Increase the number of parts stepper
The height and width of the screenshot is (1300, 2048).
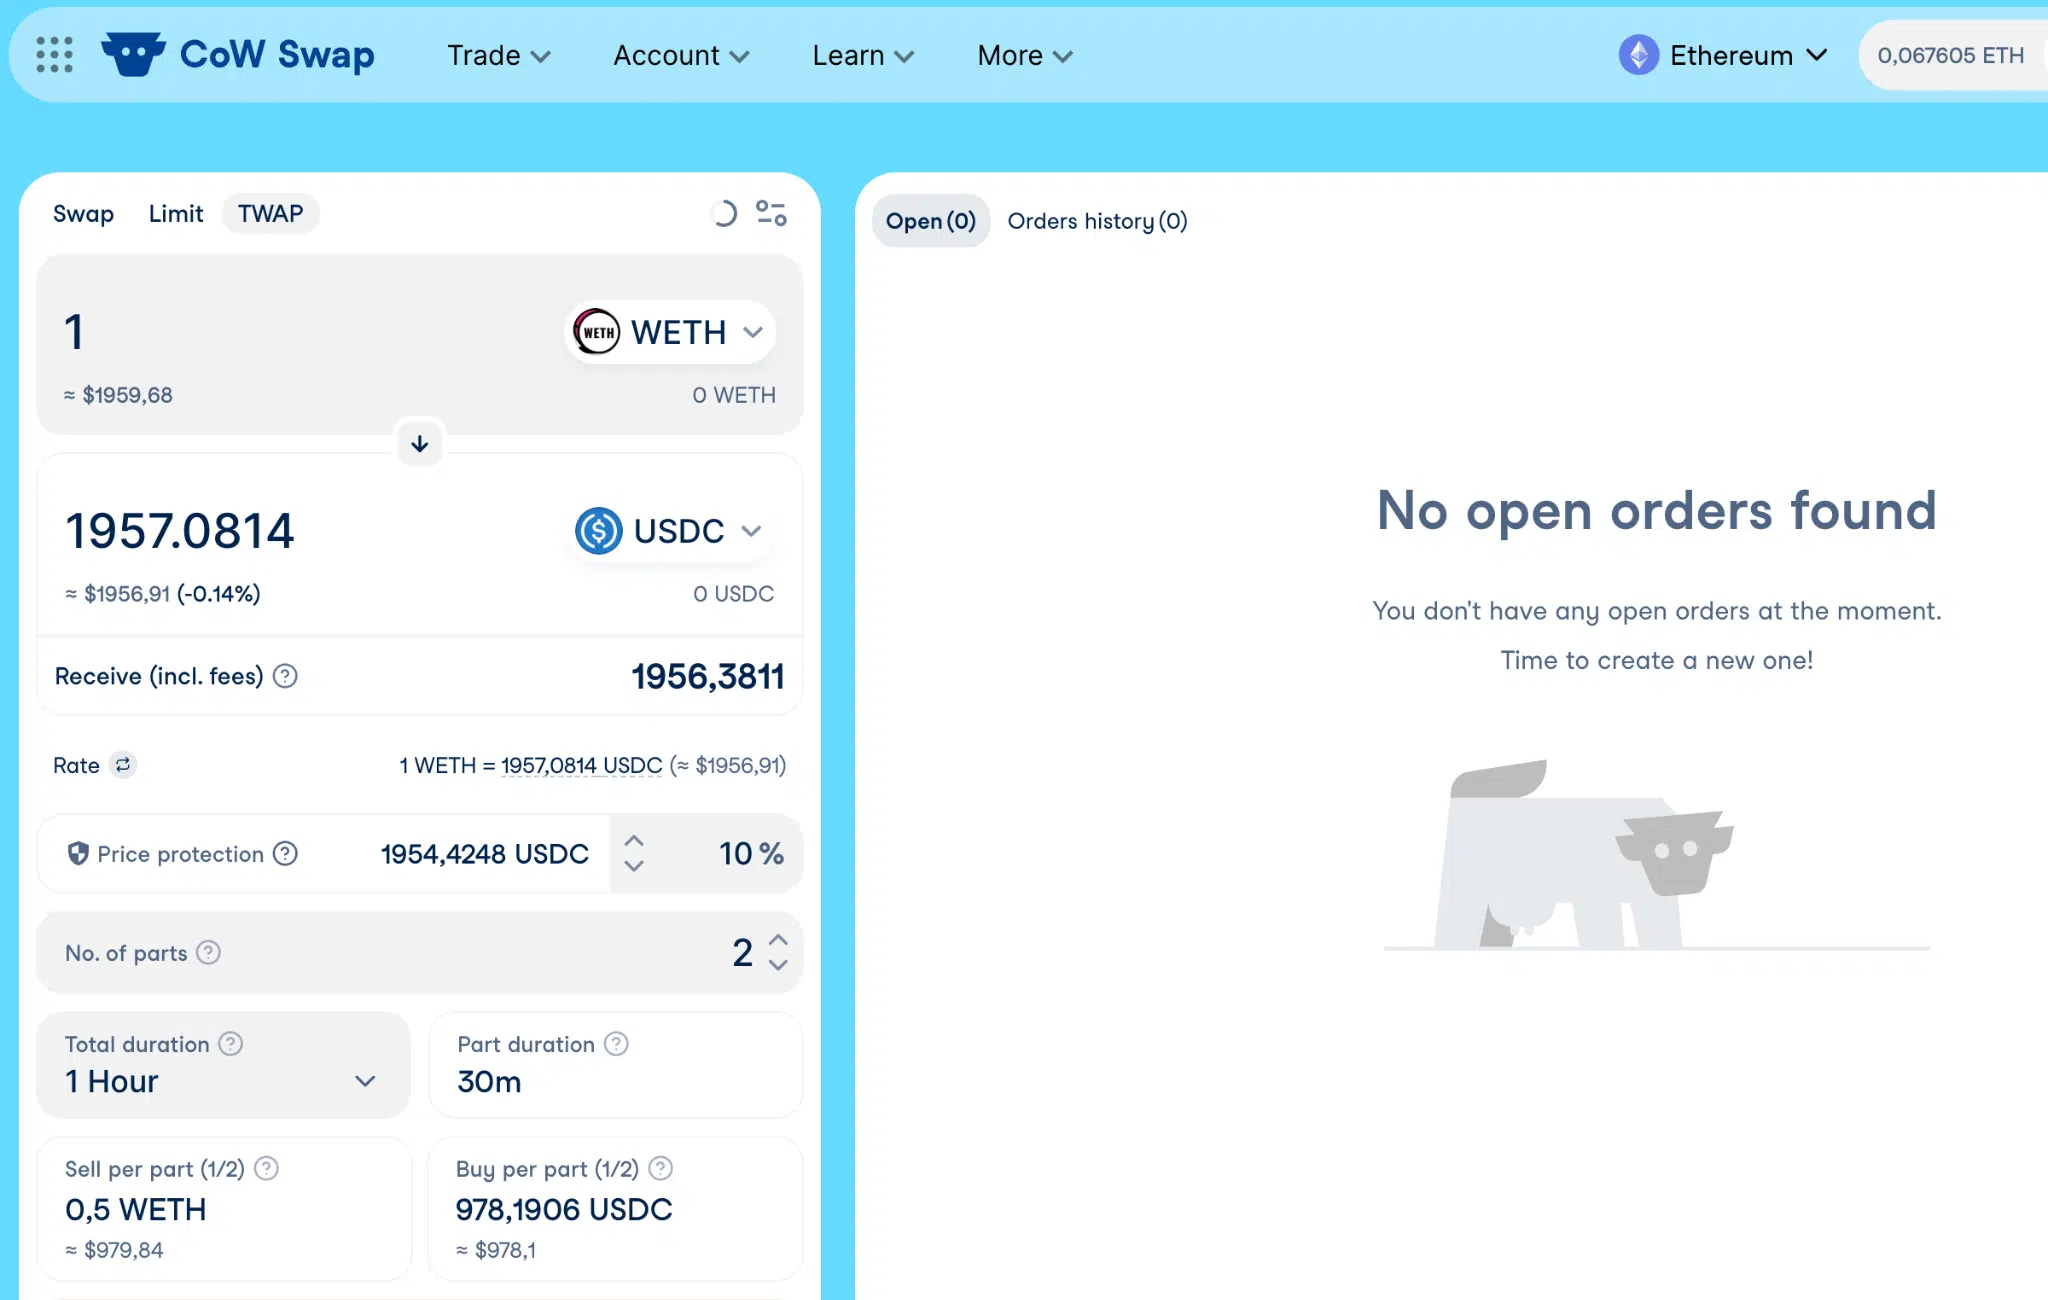[778, 940]
